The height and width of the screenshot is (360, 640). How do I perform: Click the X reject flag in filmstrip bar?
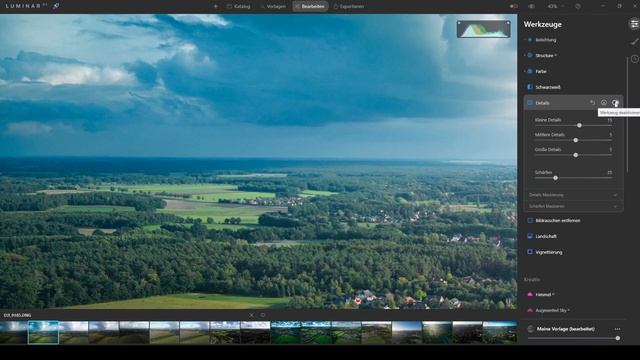[251, 315]
